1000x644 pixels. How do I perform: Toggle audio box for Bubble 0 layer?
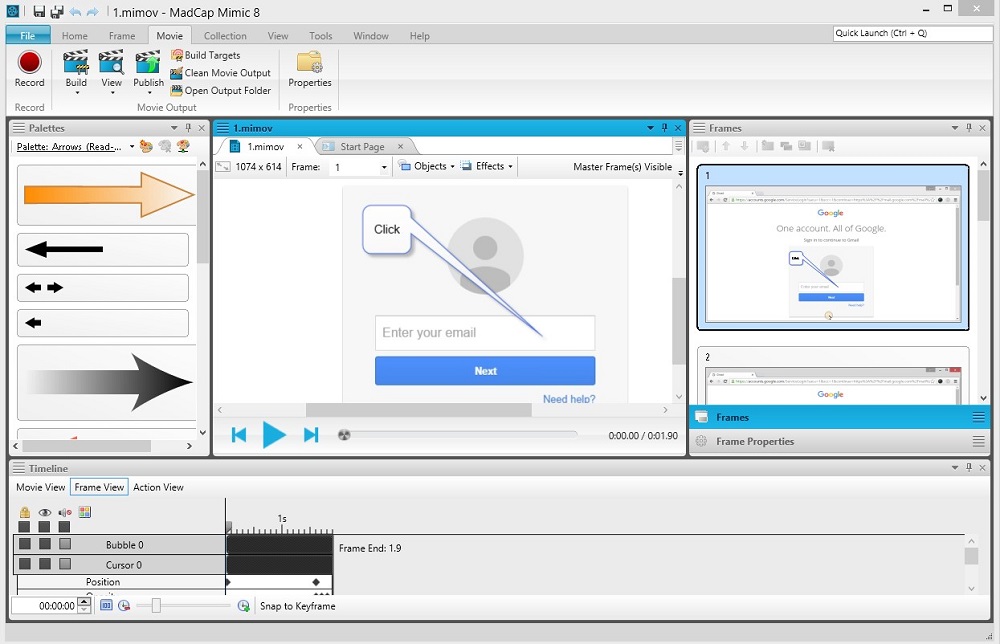coord(65,544)
